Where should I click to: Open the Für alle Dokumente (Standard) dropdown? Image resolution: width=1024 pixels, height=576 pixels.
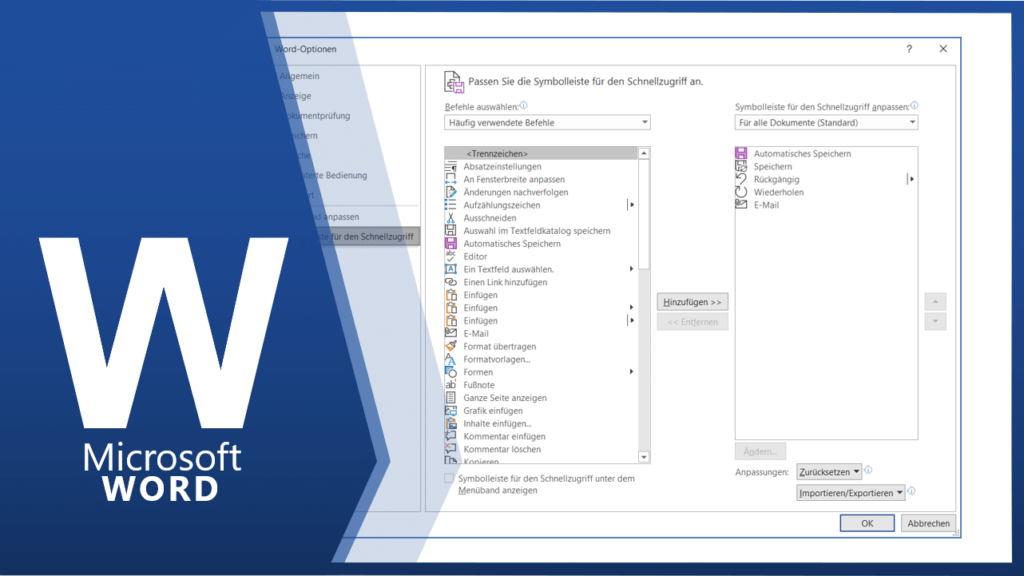tap(826, 122)
